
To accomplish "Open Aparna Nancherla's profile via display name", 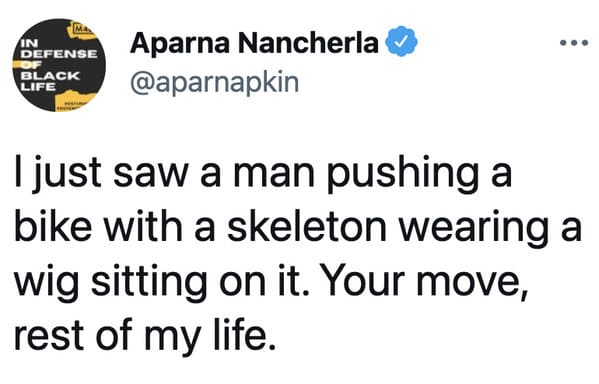I will click(254, 43).
